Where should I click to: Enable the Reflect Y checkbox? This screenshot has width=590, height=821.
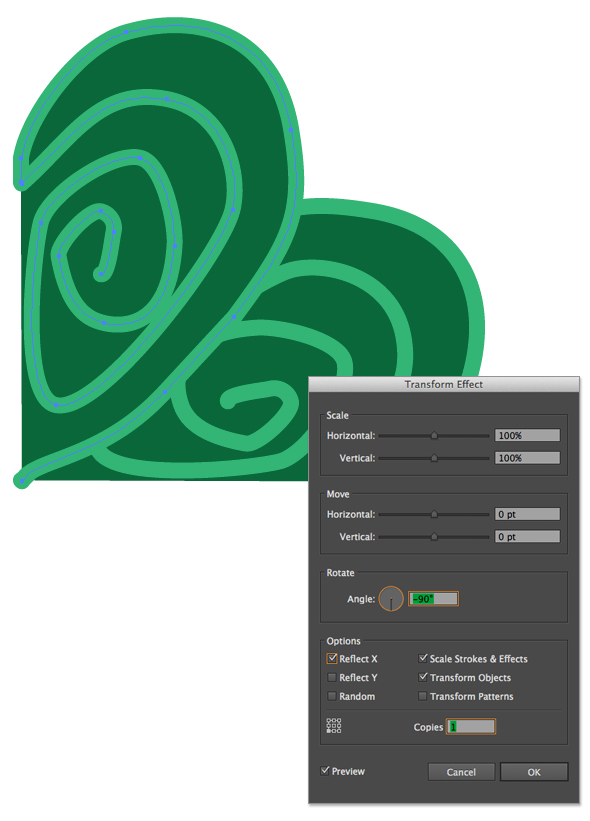point(332,677)
